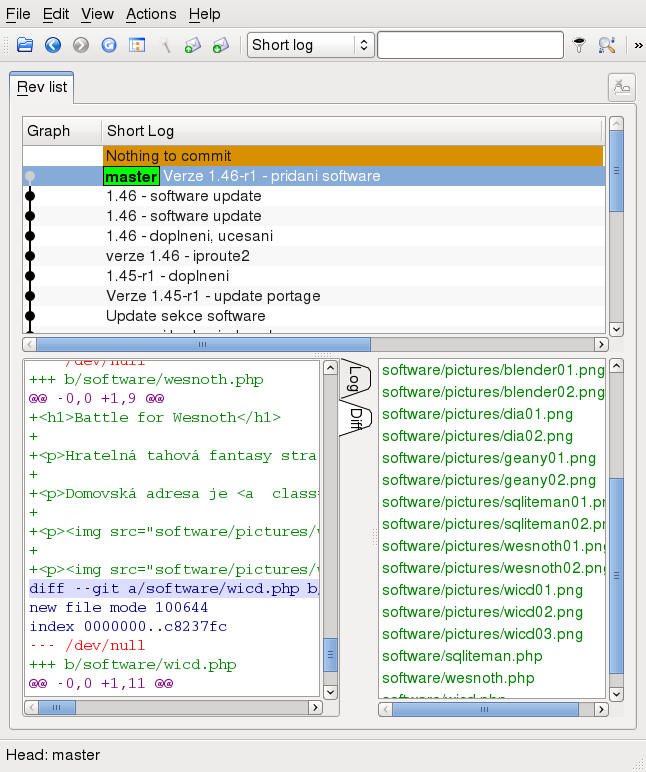Select the 'Nothing to commit' row

[x=168, y=156]
